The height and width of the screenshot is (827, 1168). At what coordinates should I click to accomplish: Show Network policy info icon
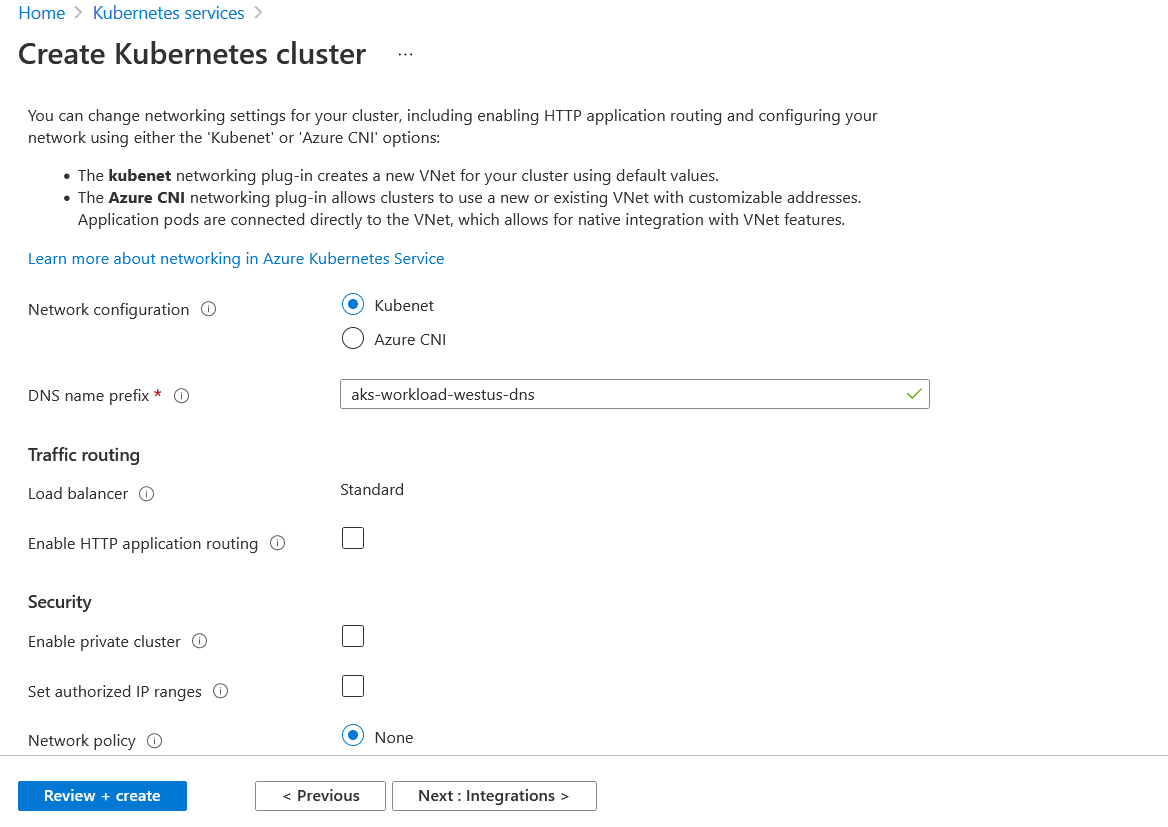click(x=154, y=741)
